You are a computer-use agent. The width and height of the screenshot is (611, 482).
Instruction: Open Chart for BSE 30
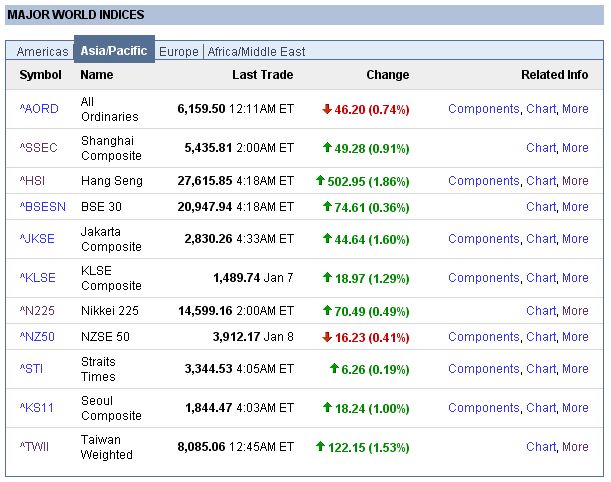pyautogui.click(x=541, y=207)
